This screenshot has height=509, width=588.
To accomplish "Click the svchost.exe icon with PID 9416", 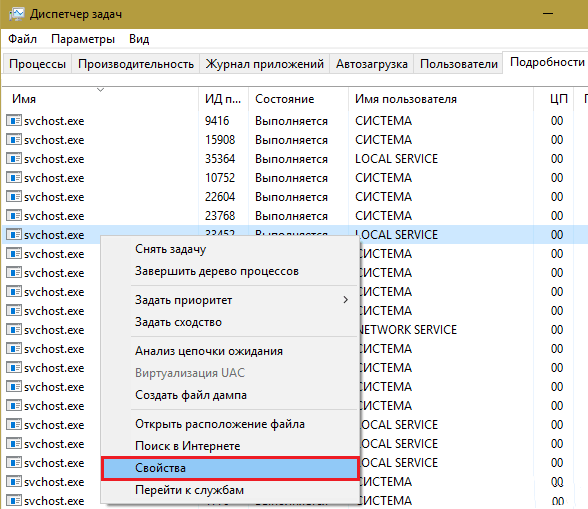I will [14, 120].
